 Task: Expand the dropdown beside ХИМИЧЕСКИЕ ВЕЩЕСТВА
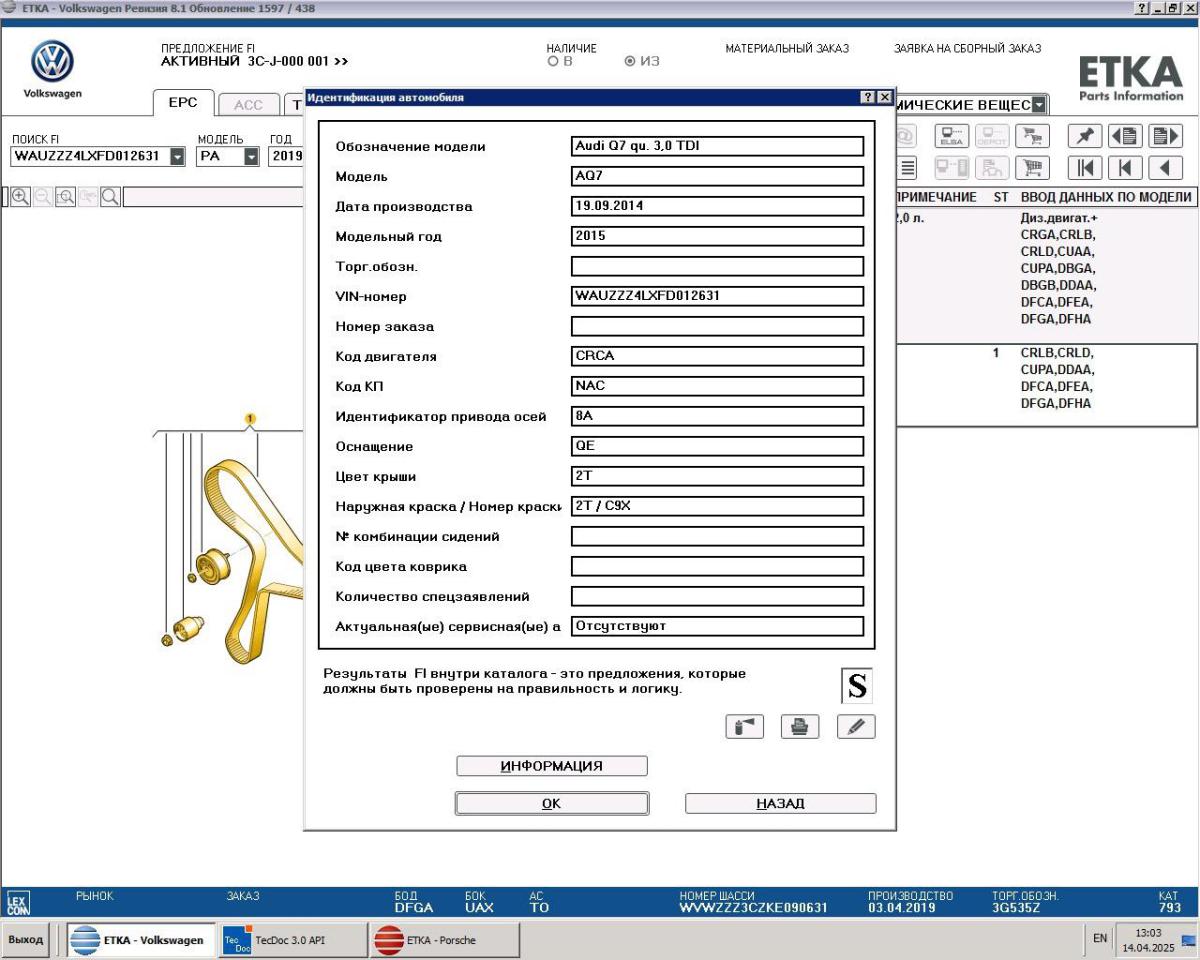click(x=1040, y=105)
